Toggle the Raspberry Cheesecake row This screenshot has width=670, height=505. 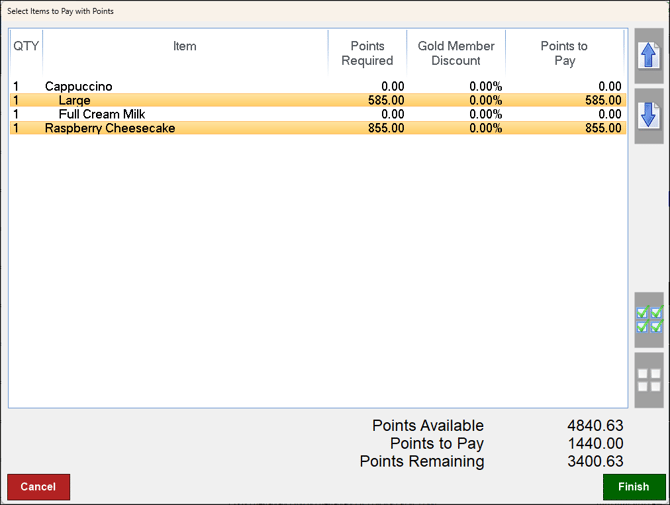(x=318, y=128)
